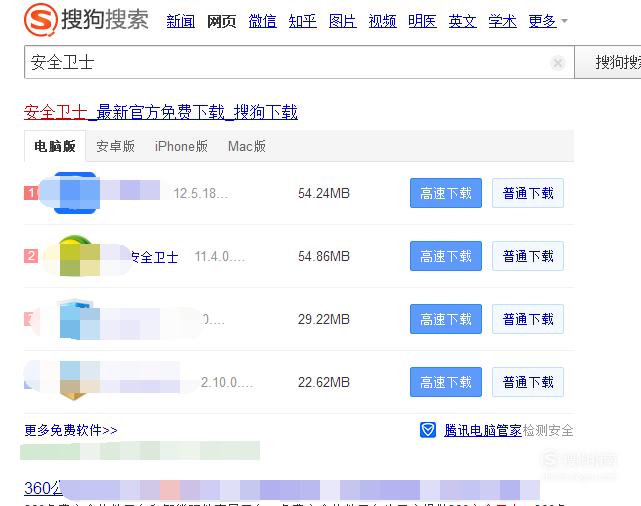Click 高速下载 for the 22.62MB item
This screenshot has width=641, height=506.
[x=446, y=382]
